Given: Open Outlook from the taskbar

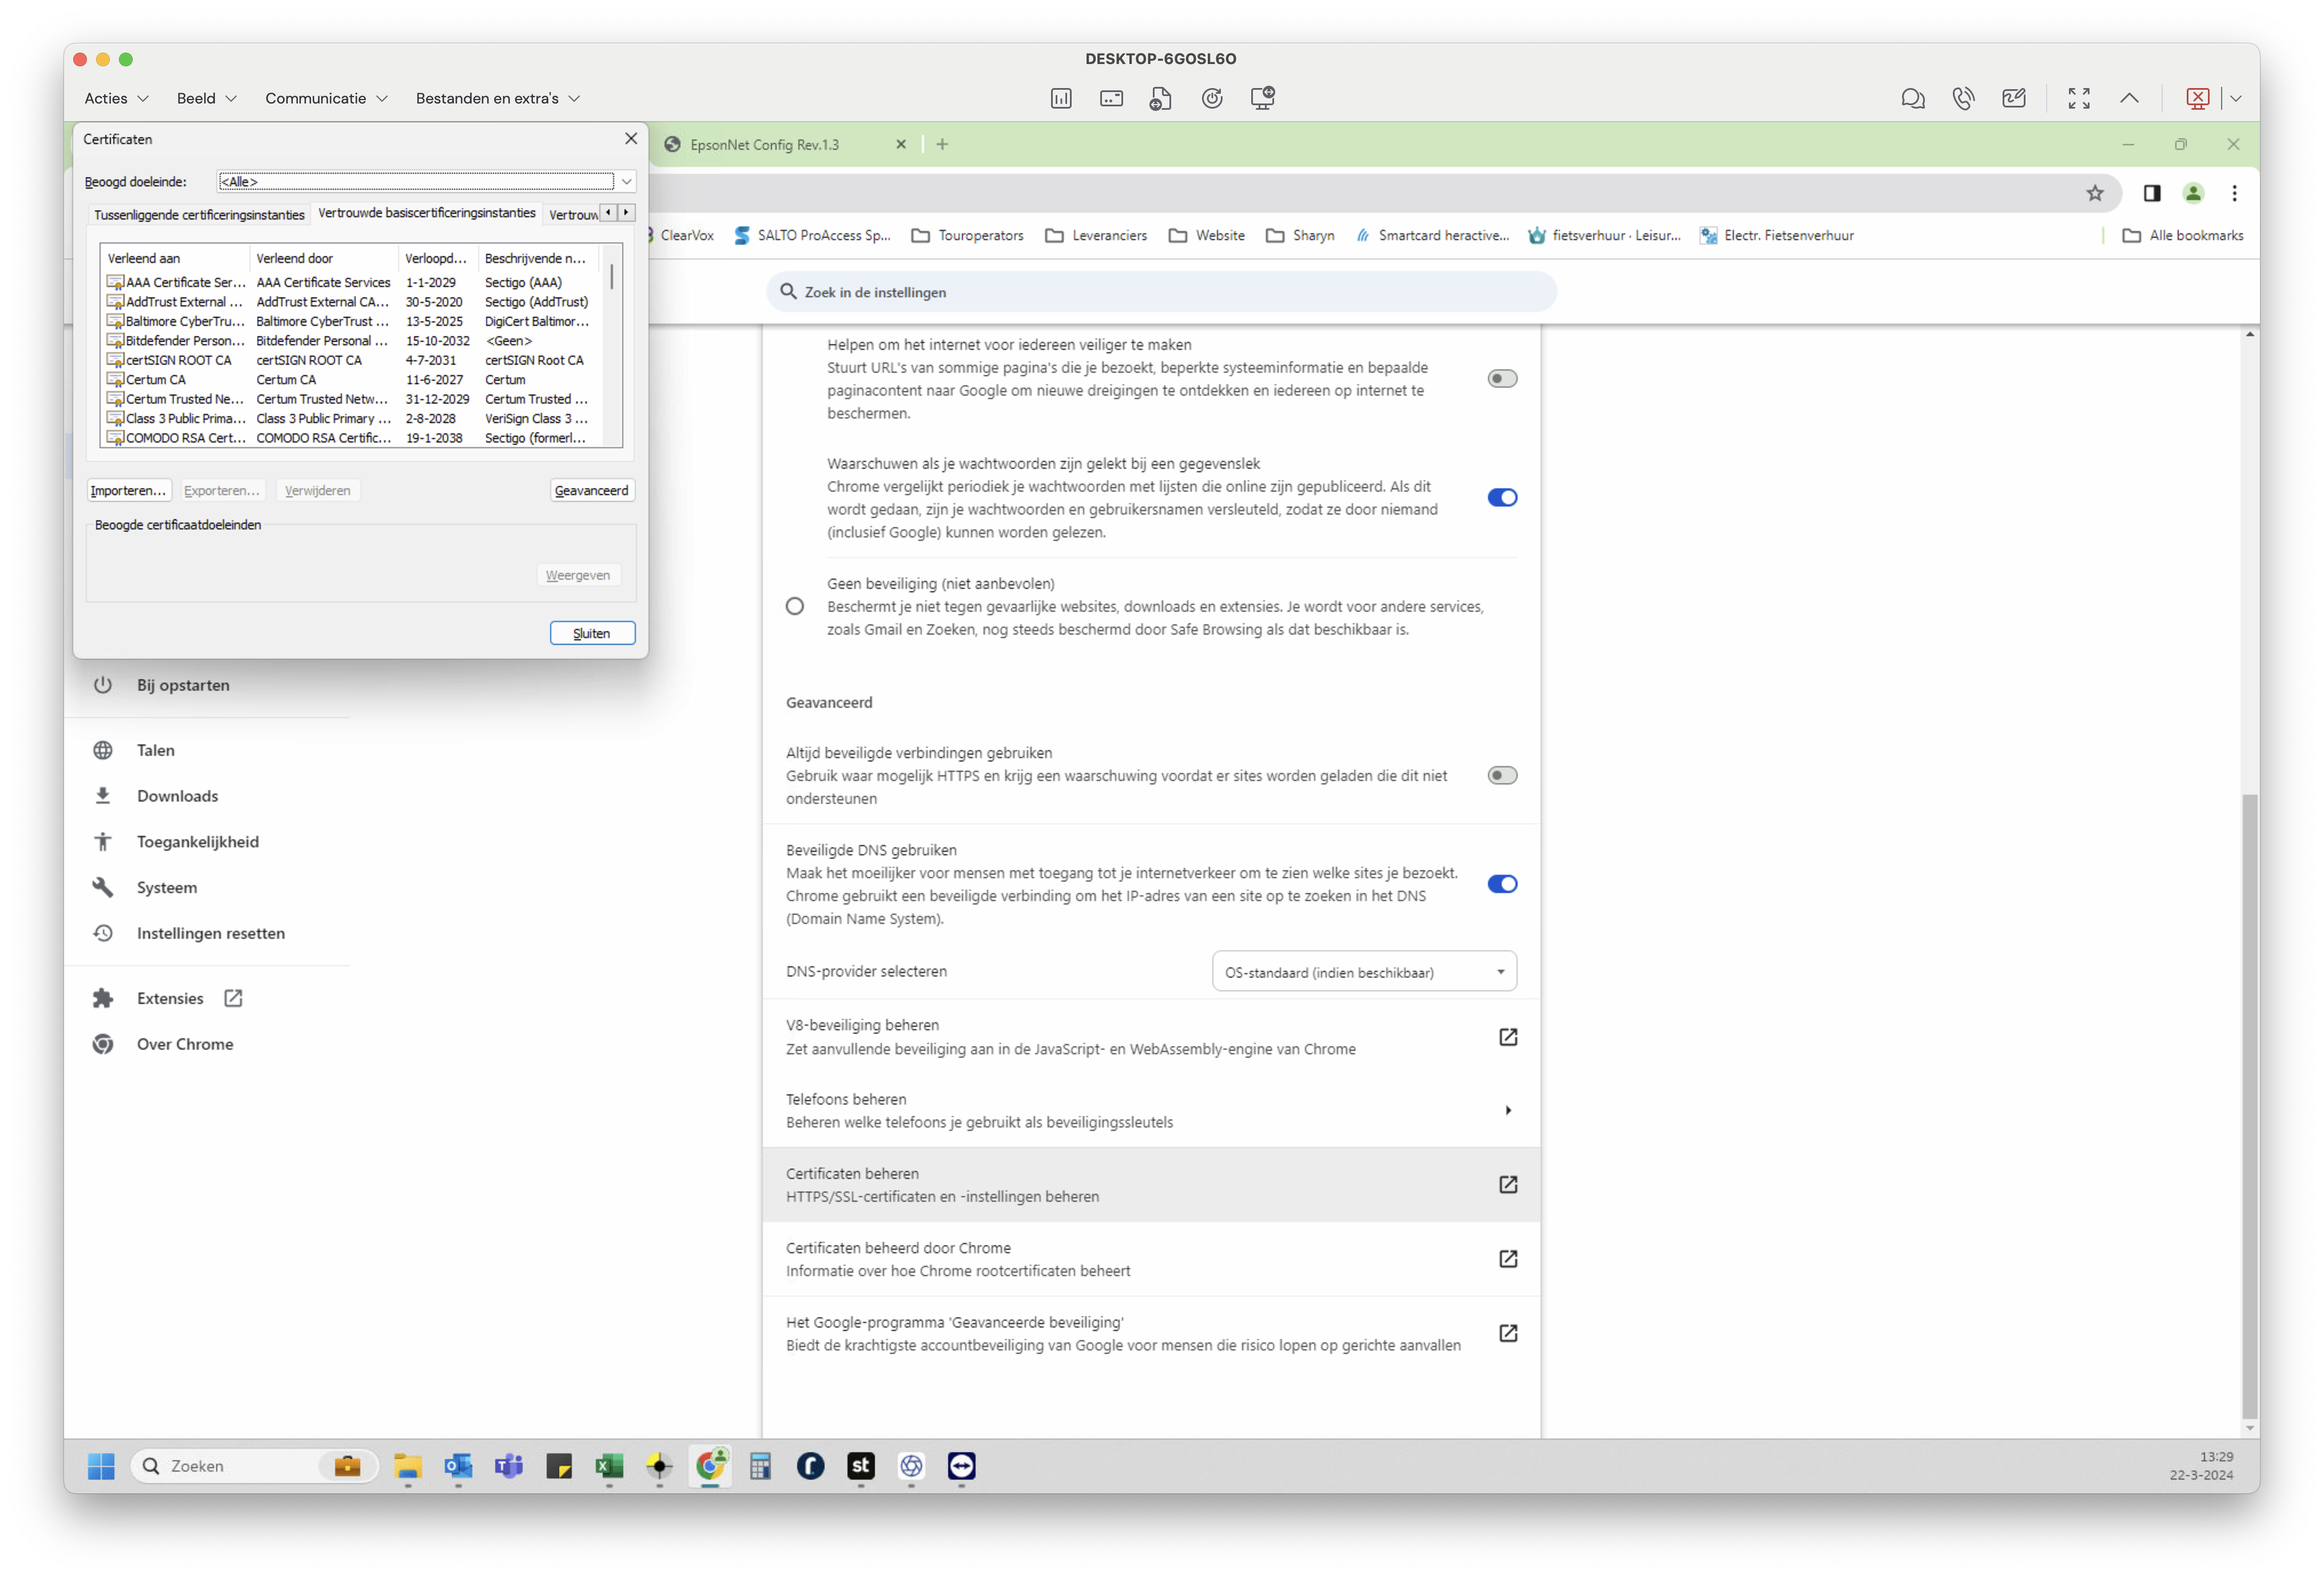Looking at the screenshot, I should (x=458, y=1466).
